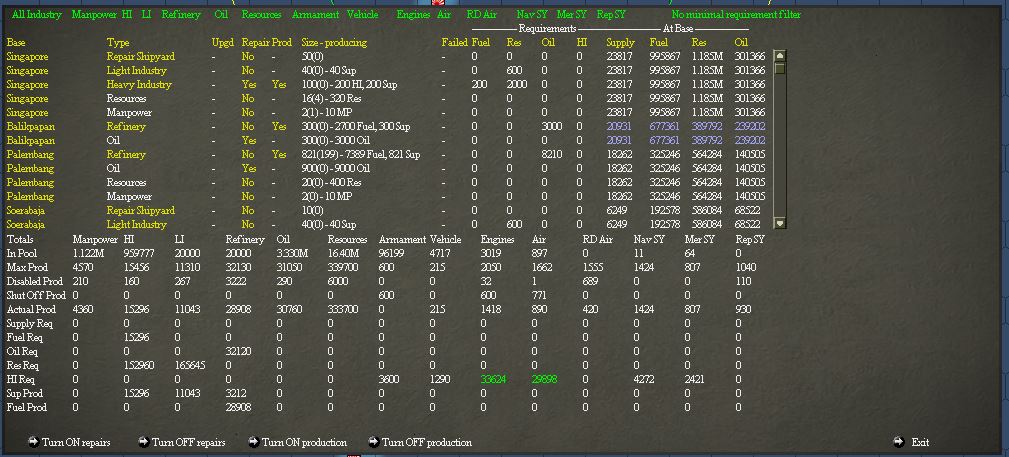Sort by the Type column header

click(118, 42)
